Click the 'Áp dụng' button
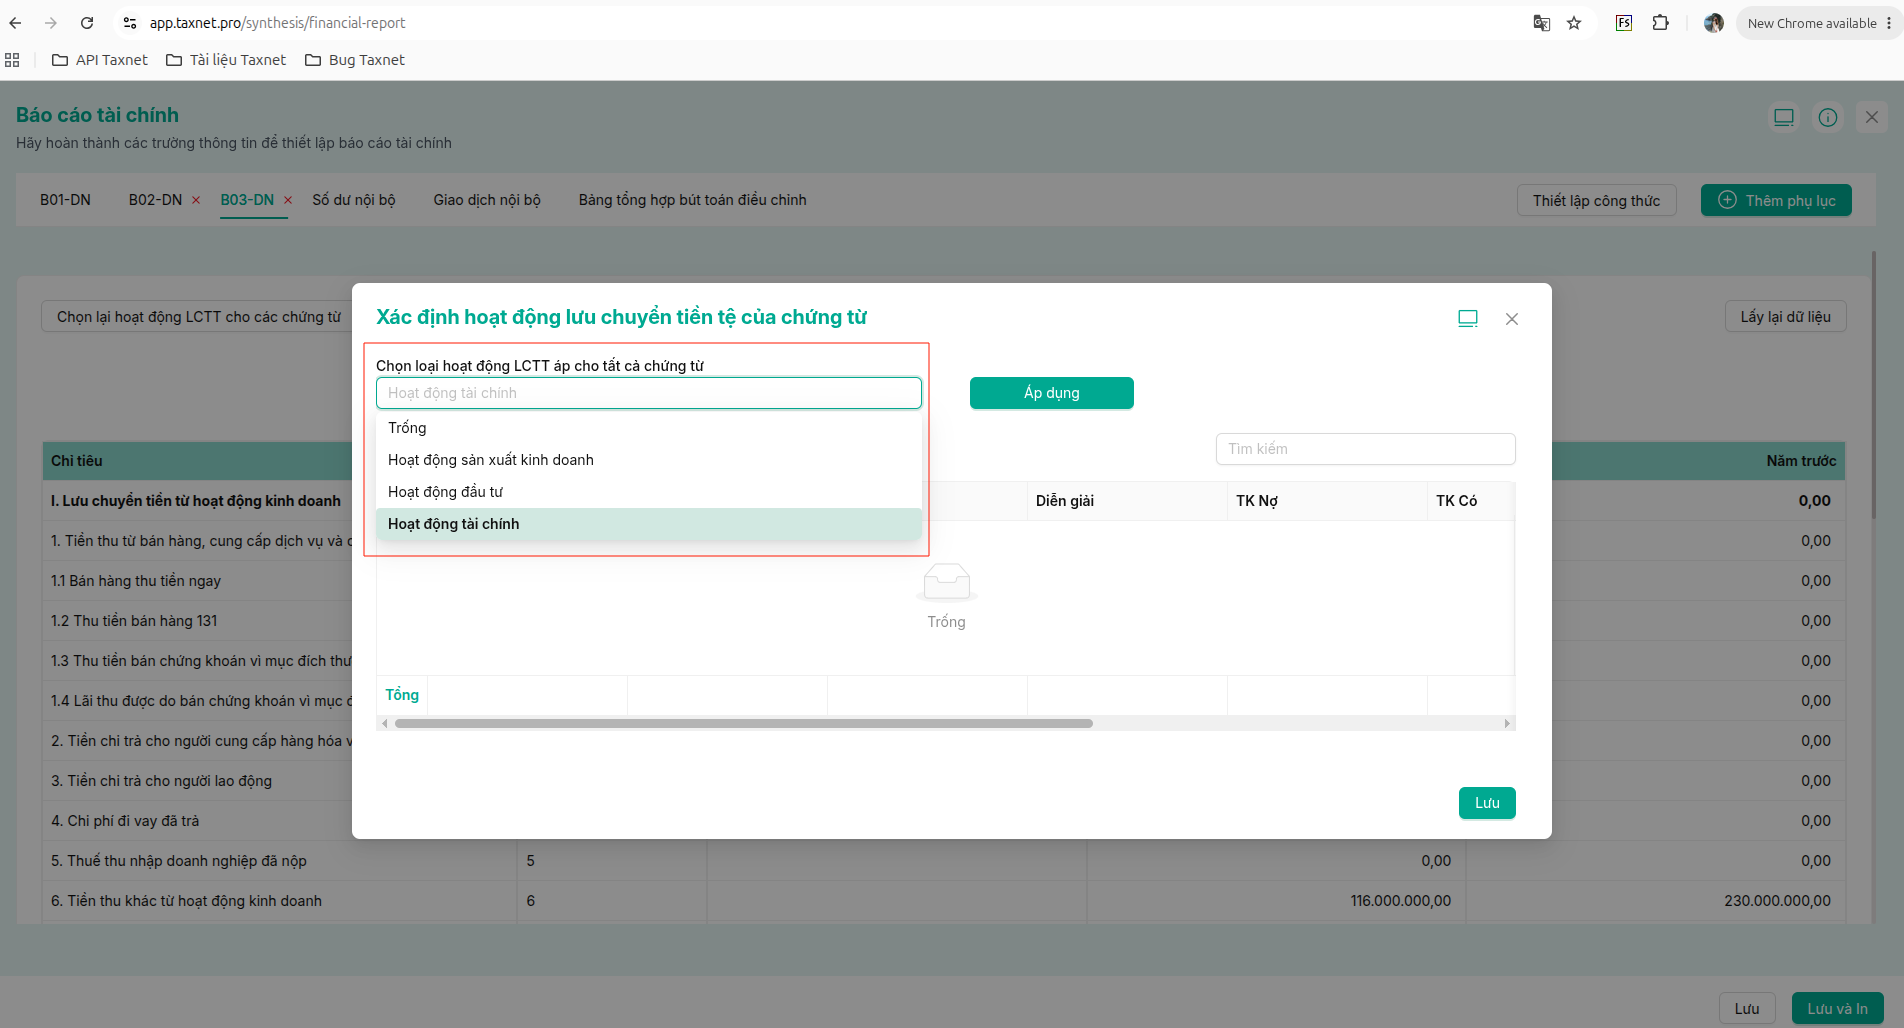 (1052, 393)
